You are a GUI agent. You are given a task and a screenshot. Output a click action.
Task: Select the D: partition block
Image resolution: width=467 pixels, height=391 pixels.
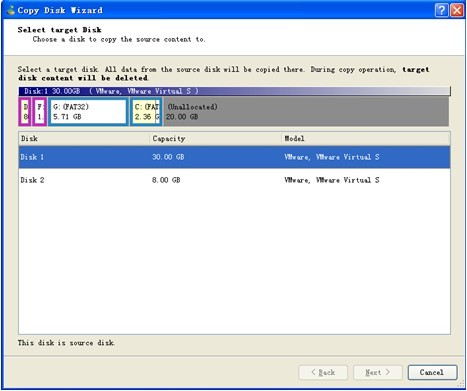coord(25,112)
